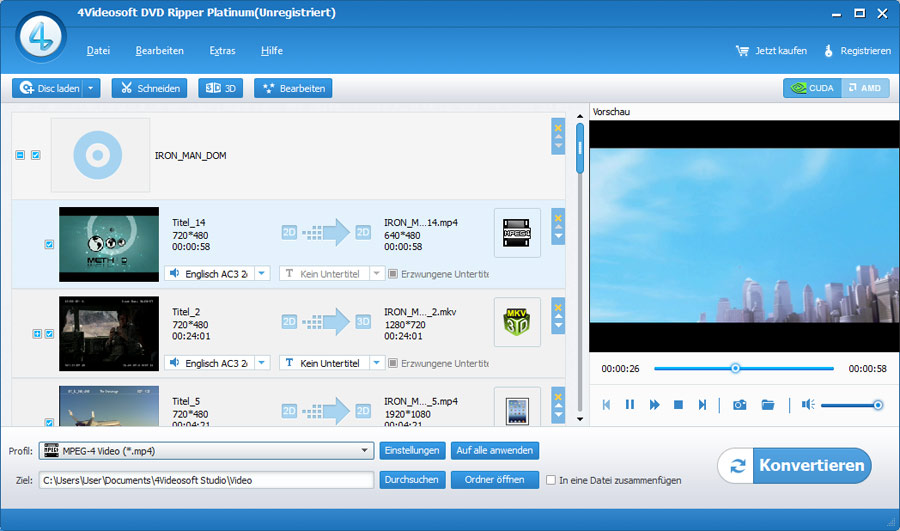900x531 pixels.
Task: Click the Einstellungen button
Action: [412, 451]
